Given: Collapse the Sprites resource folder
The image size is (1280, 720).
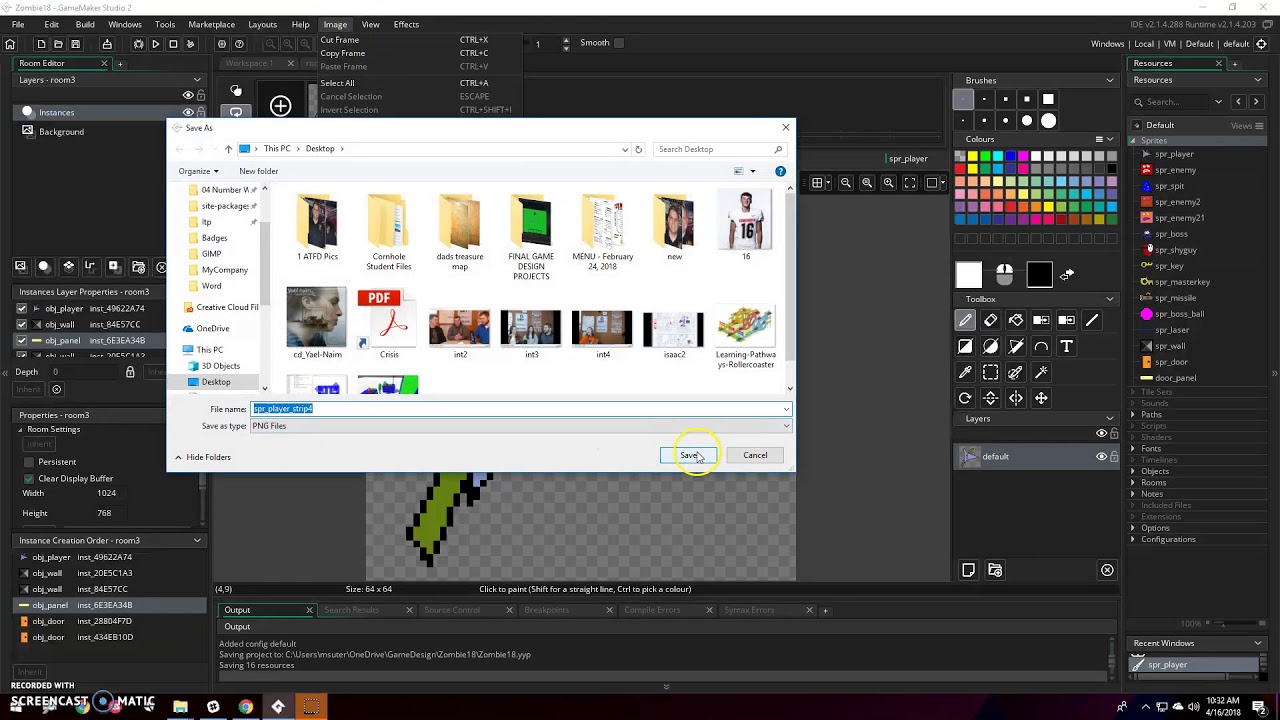Looking at the screenshot, I should 1135,141.
